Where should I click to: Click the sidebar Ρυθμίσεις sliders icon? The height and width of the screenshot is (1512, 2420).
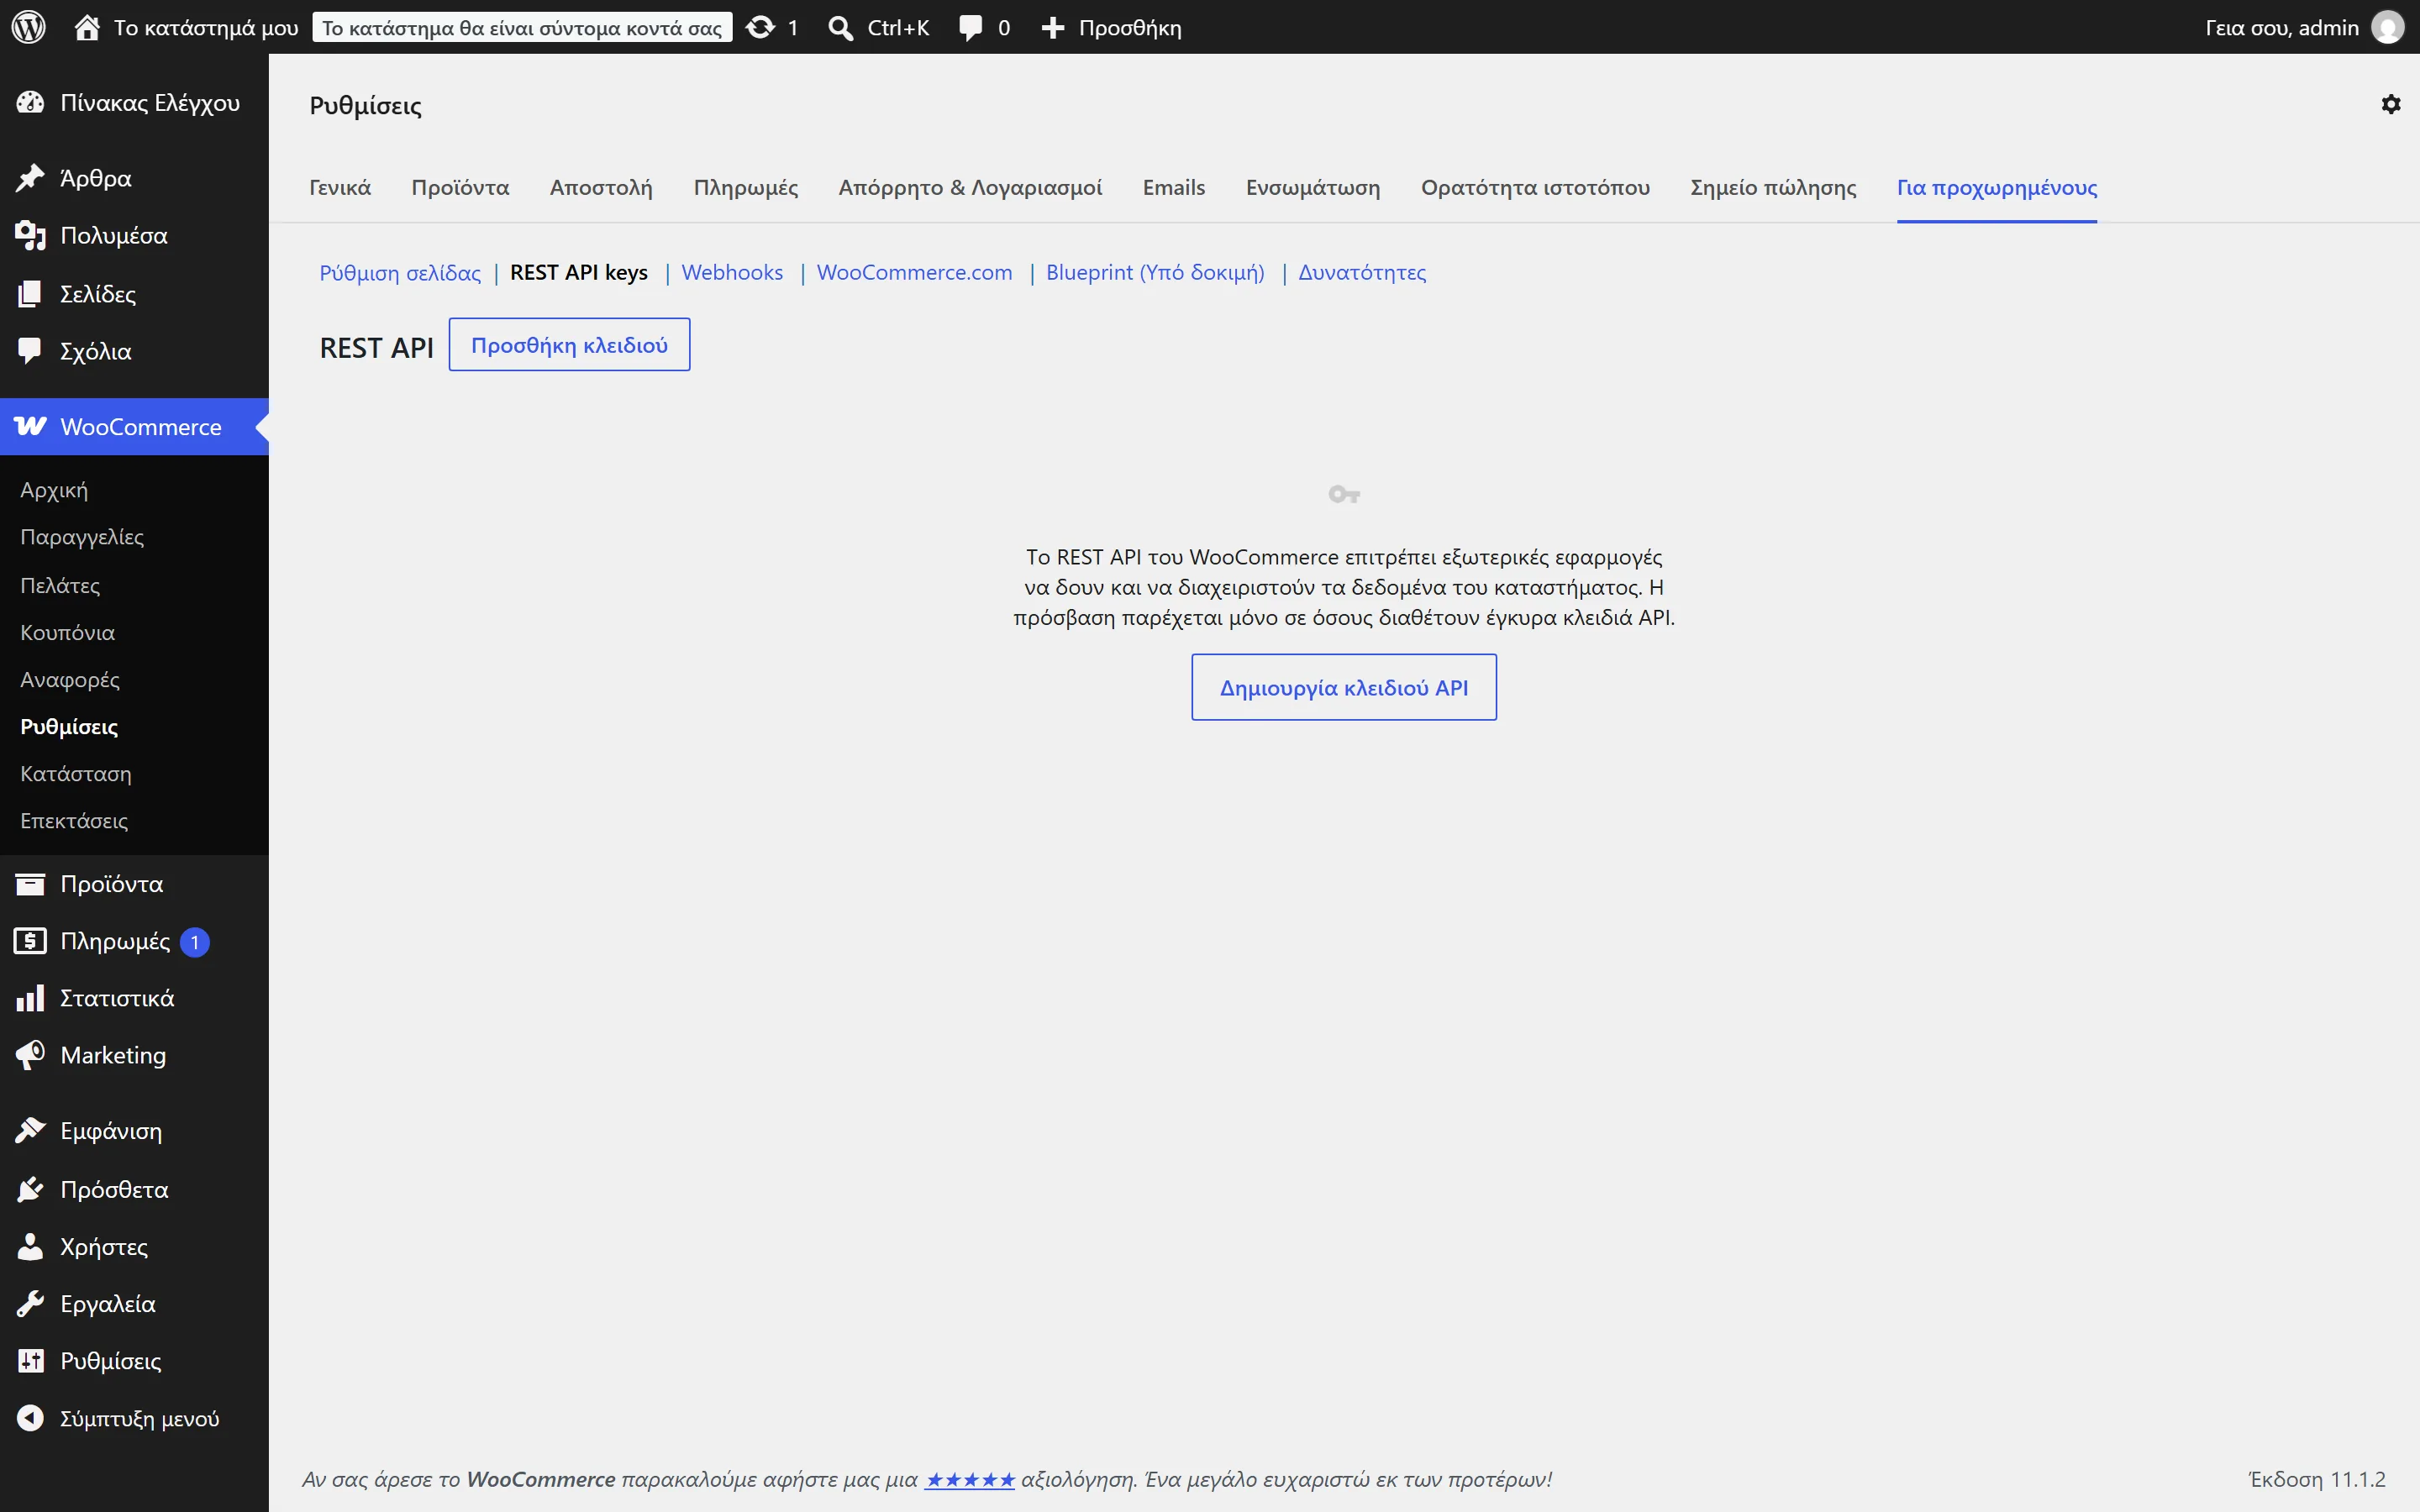point(30,1360)
